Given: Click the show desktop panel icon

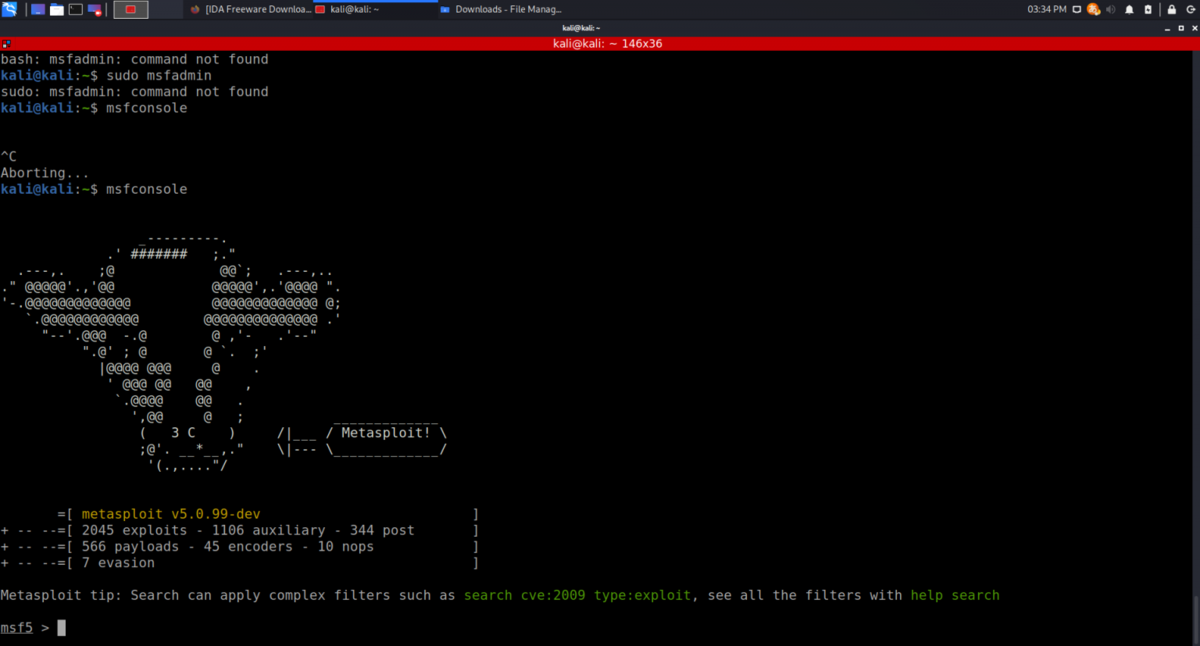Looking at the screenshot, I should 38,10.
